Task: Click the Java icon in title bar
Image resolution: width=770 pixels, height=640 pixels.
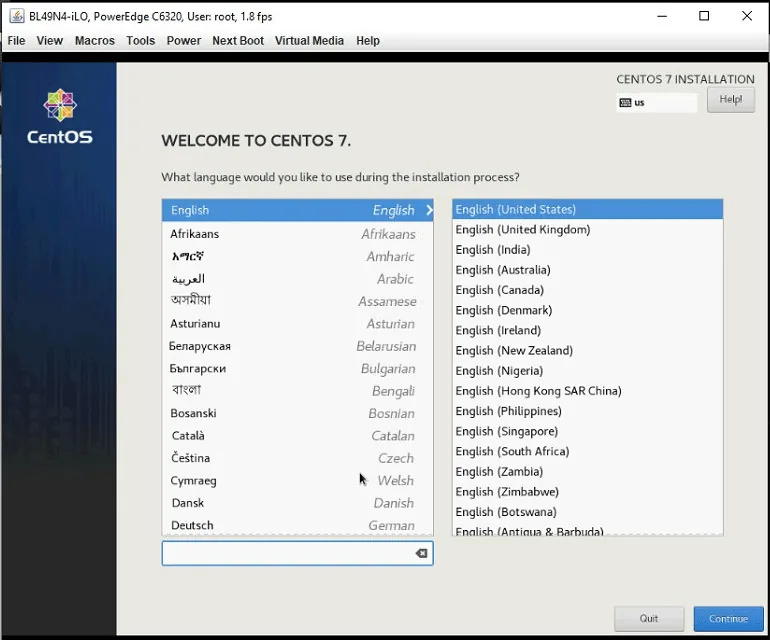Action: coord(17,16)
